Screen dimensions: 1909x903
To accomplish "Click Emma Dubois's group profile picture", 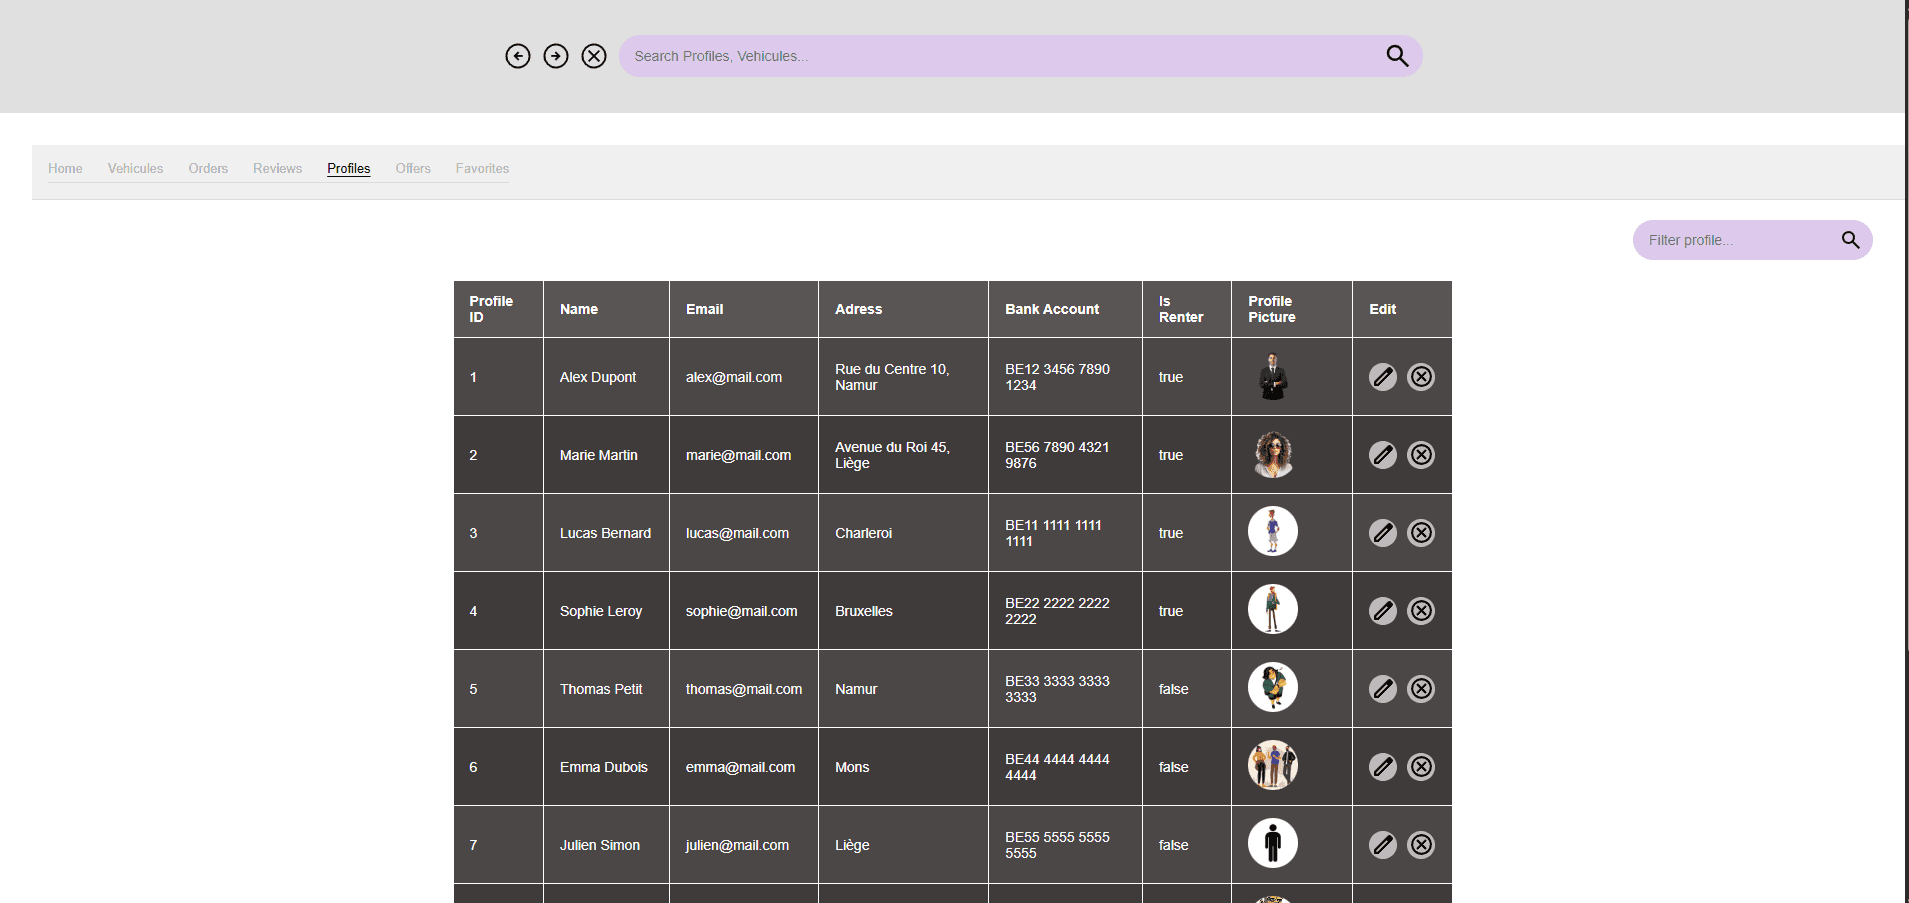I will click(1273, 765).
